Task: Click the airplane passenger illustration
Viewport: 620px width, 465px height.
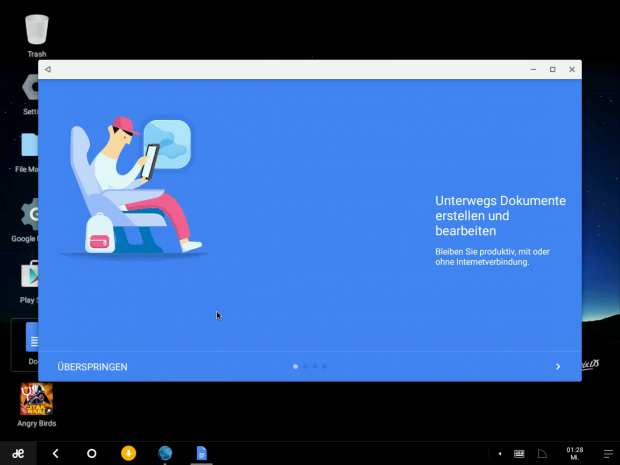Action: pyautogui.click(x=133, y=187)
